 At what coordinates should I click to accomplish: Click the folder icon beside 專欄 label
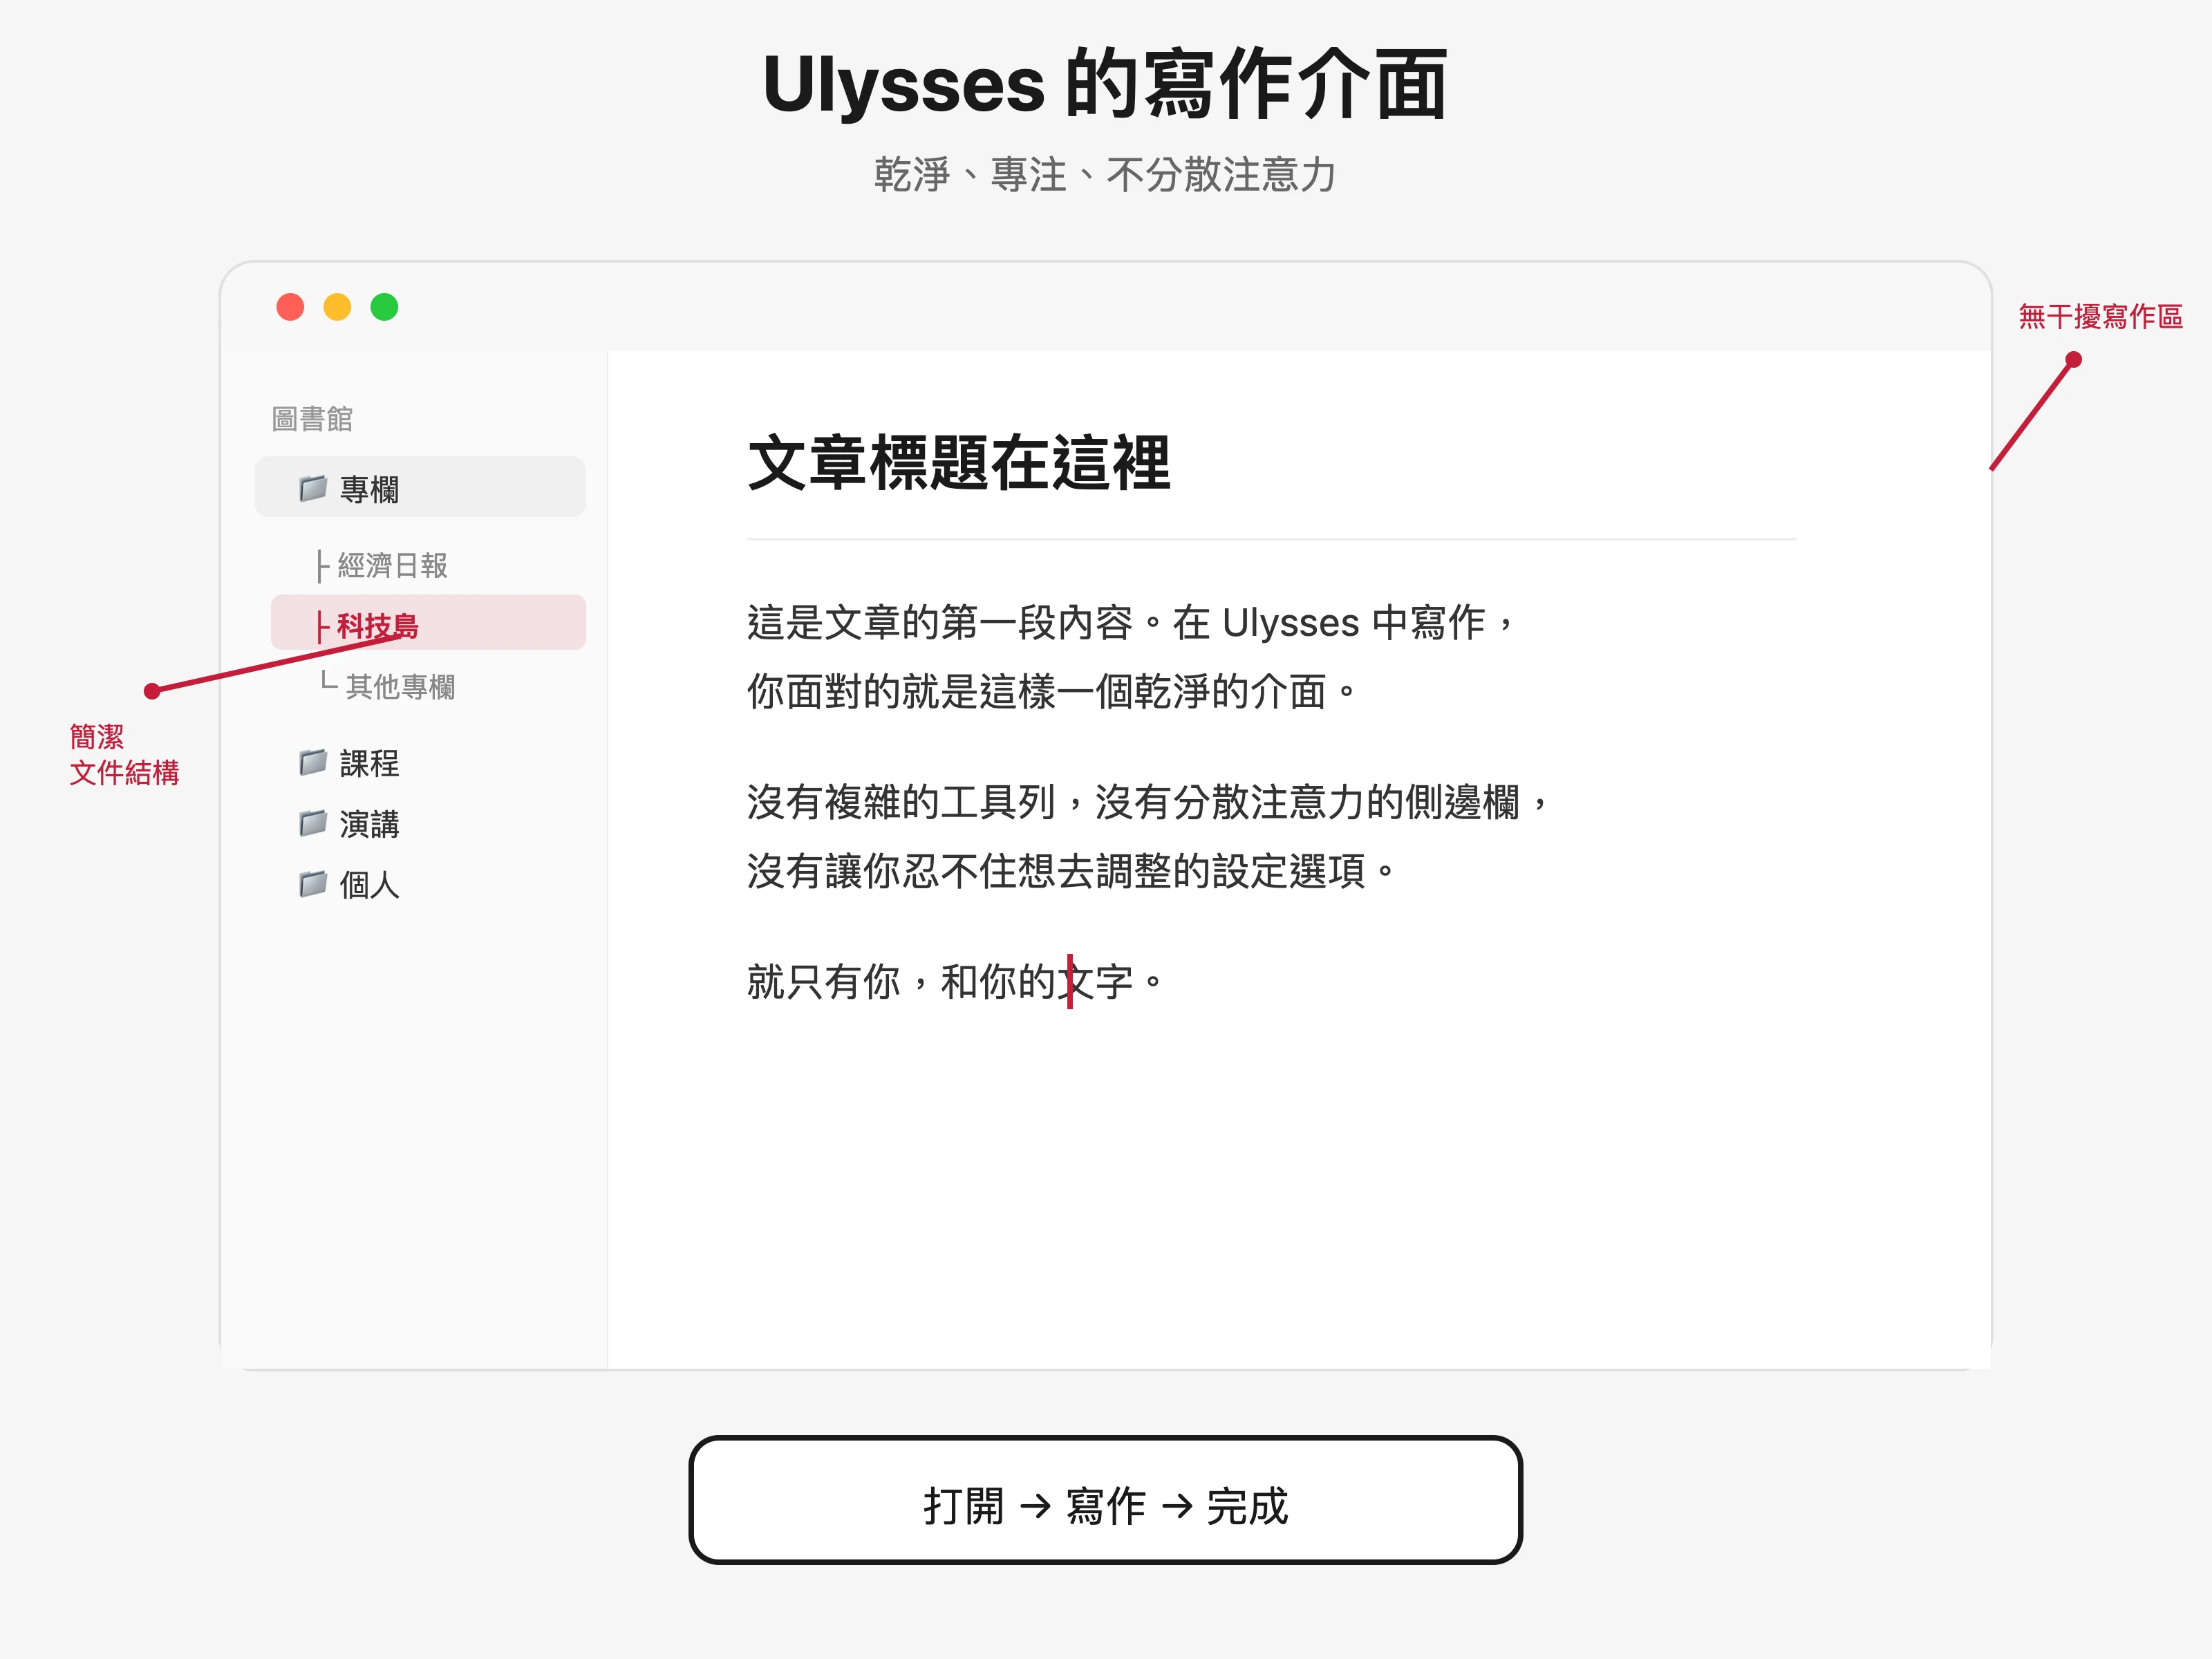pyautogui.click(x=313, y=488)
